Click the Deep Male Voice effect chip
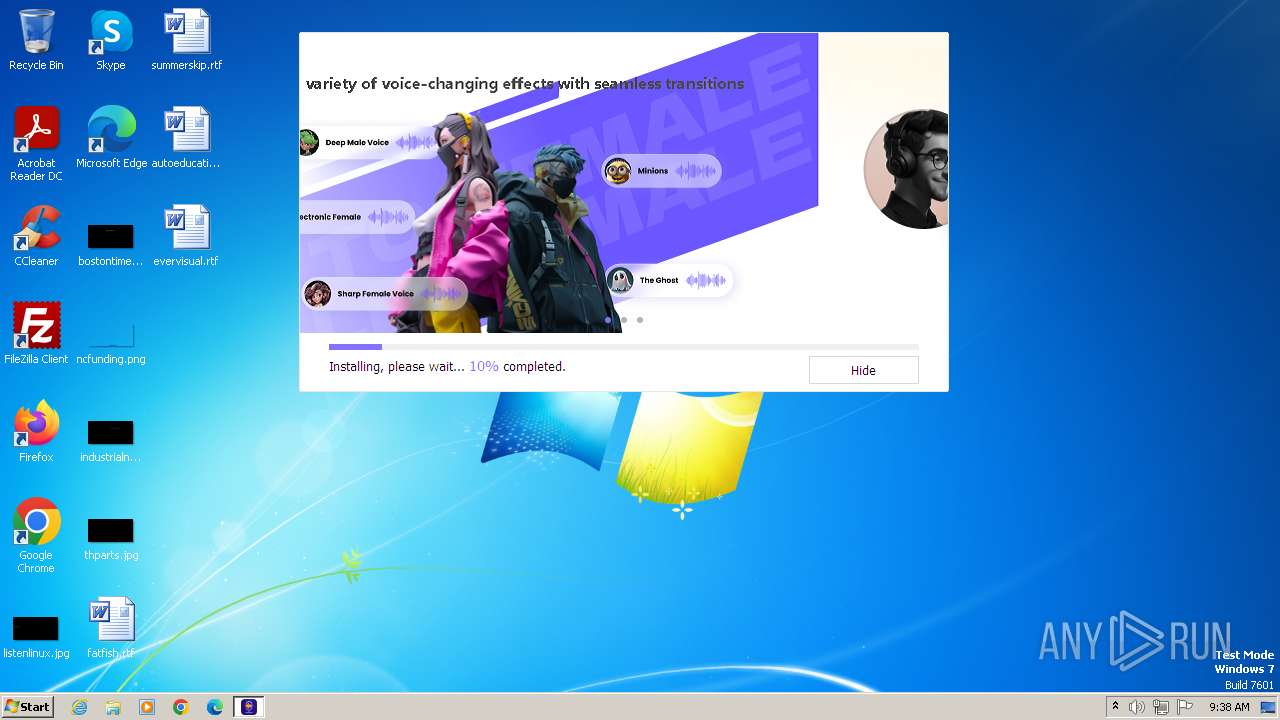Viewport: 1280px width, 720px height. pos(368,142)
